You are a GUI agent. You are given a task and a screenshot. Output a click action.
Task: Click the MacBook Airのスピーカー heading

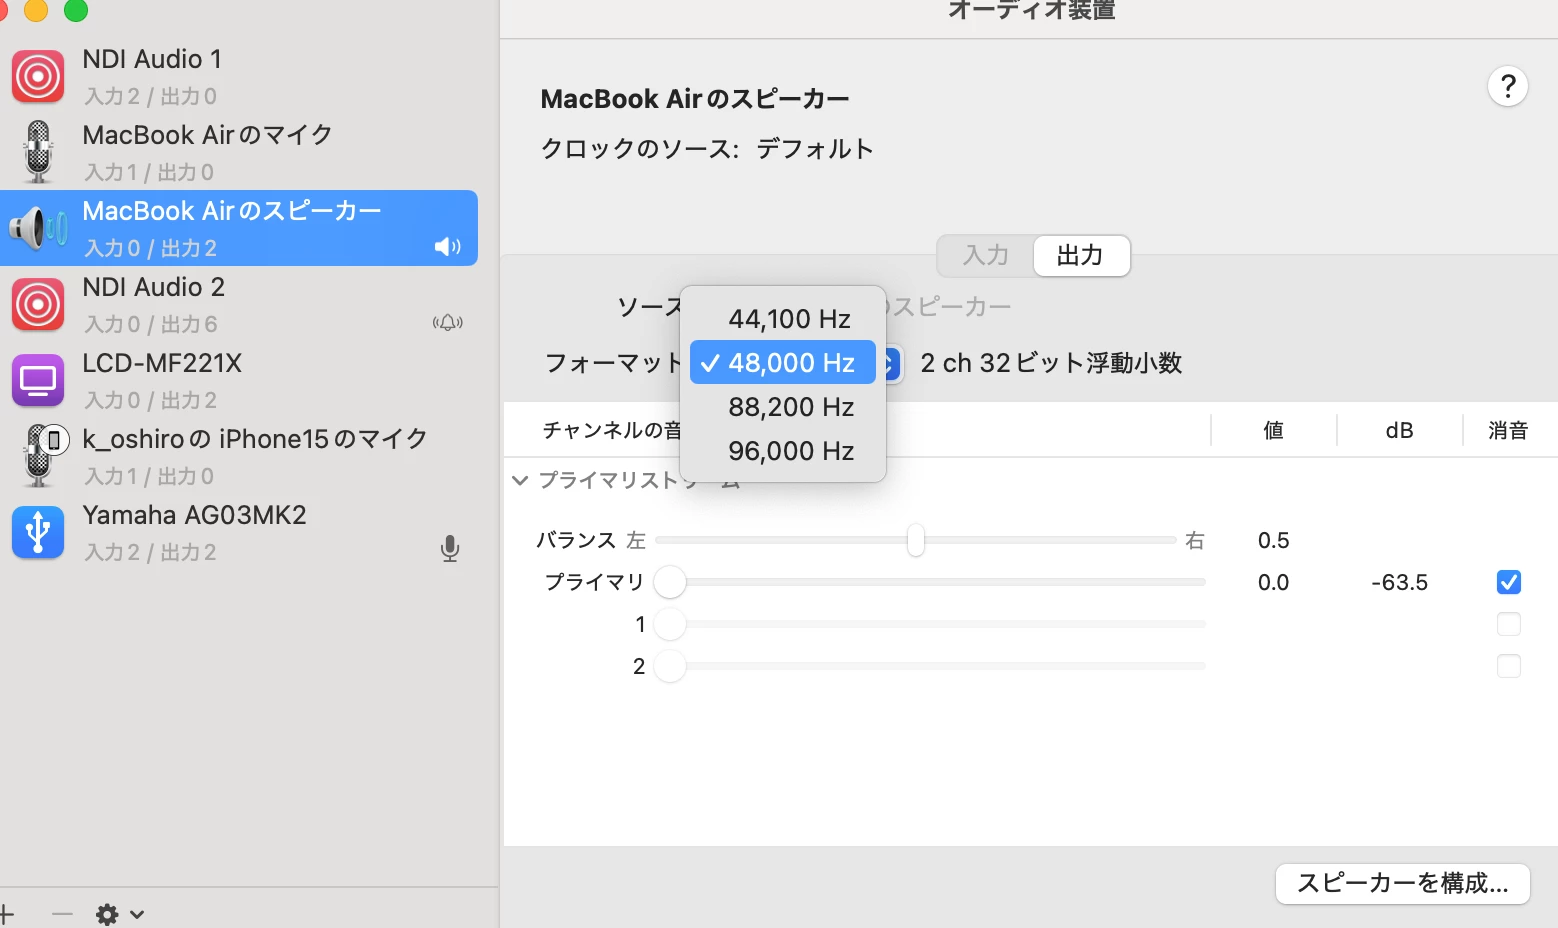coord(695,99)
